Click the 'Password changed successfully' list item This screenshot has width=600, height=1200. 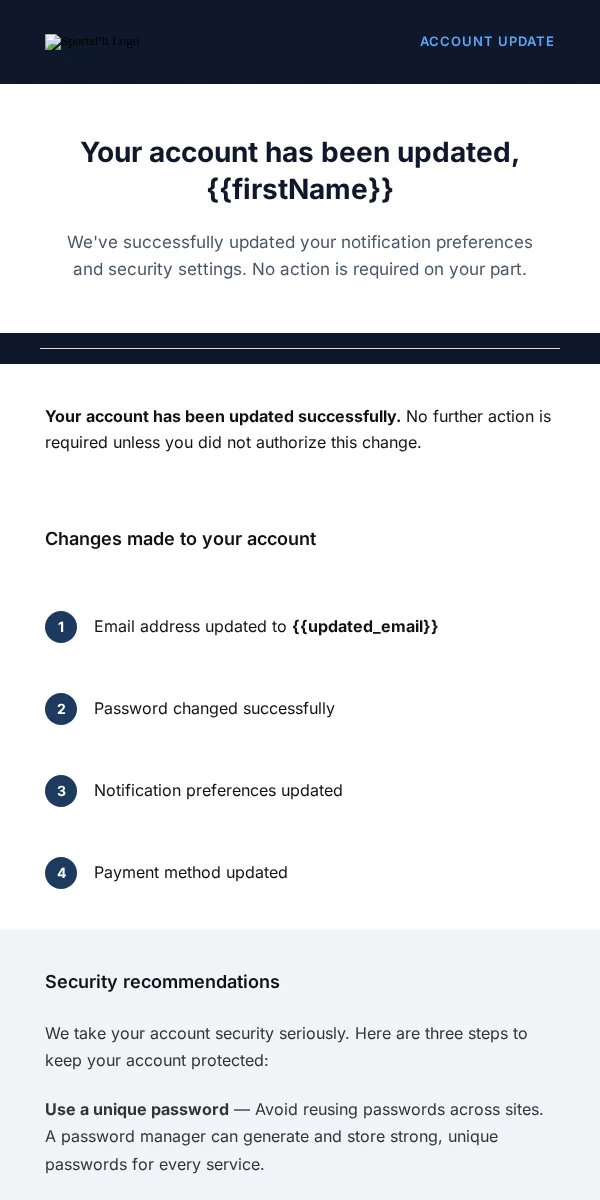pyautogui.click(x=214, y=708)
